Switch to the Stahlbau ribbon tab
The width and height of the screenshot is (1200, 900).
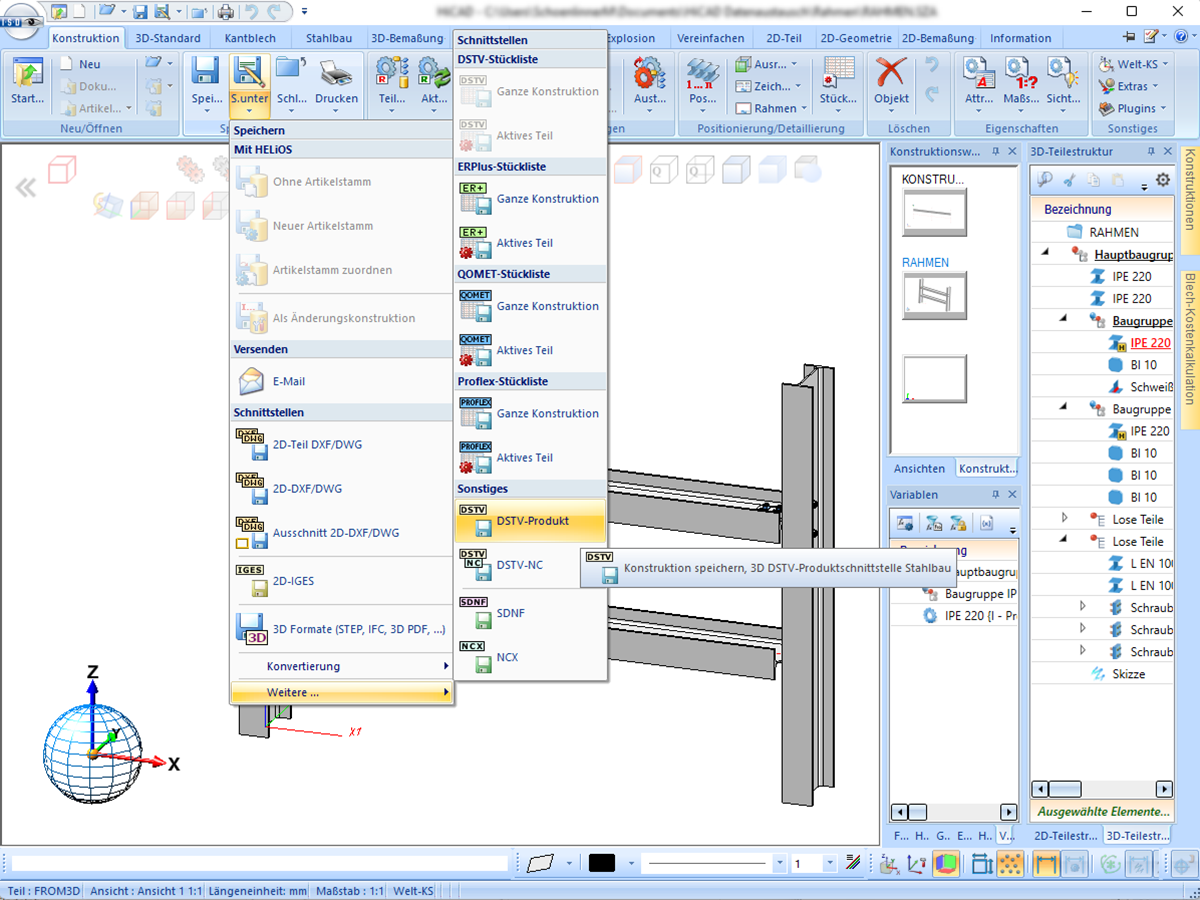click(328, 38)
